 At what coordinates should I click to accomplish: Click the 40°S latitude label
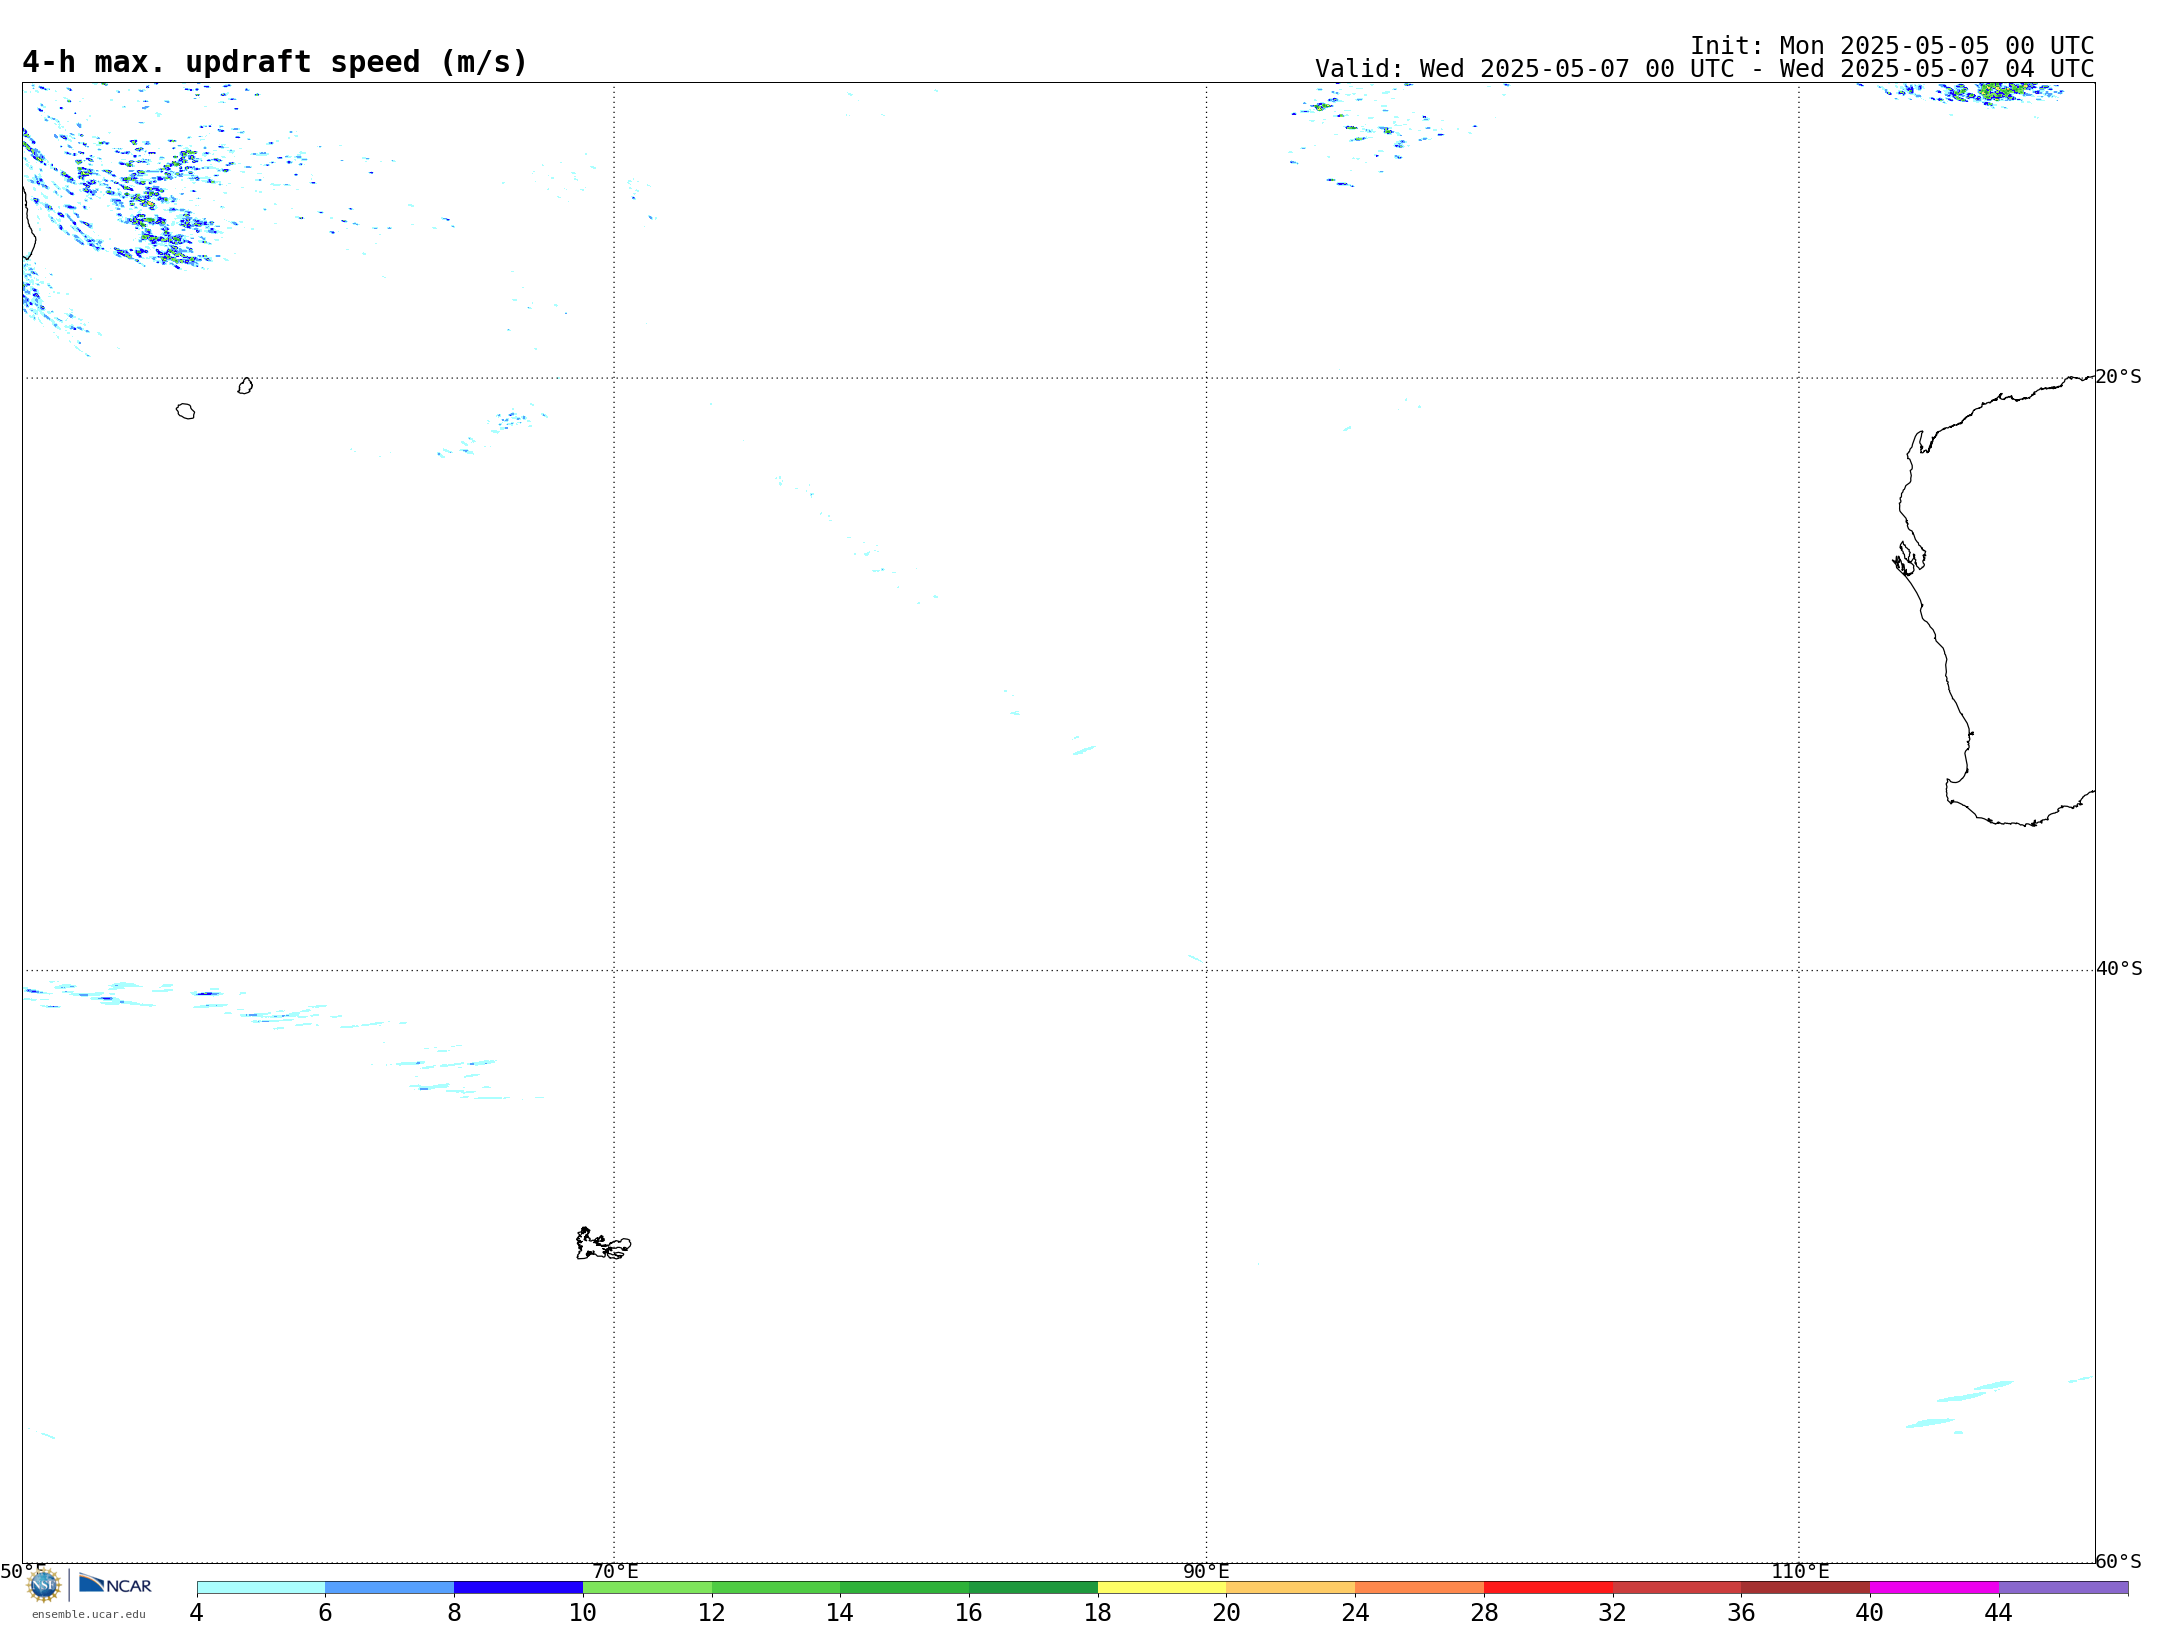coord(2119,969)
